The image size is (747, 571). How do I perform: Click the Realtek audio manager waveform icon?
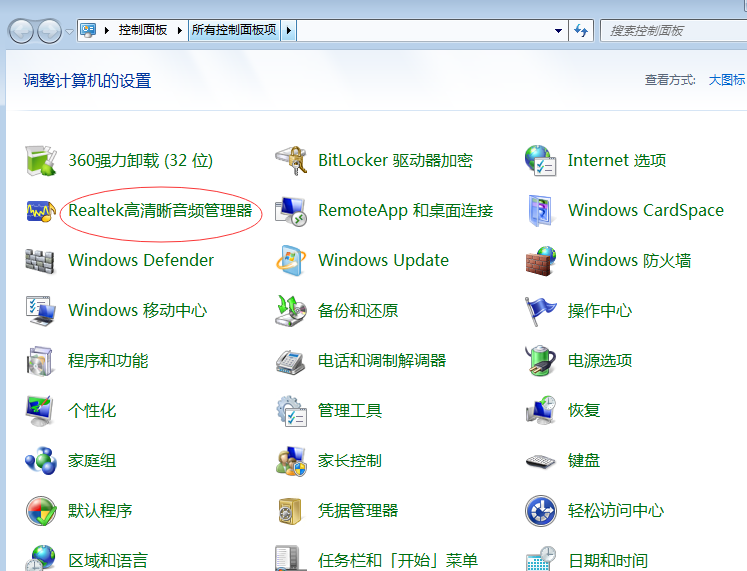pos(41,210)
